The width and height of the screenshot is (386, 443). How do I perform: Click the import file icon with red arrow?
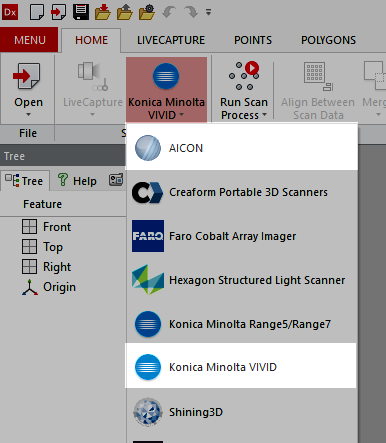(x=58, y=12)
